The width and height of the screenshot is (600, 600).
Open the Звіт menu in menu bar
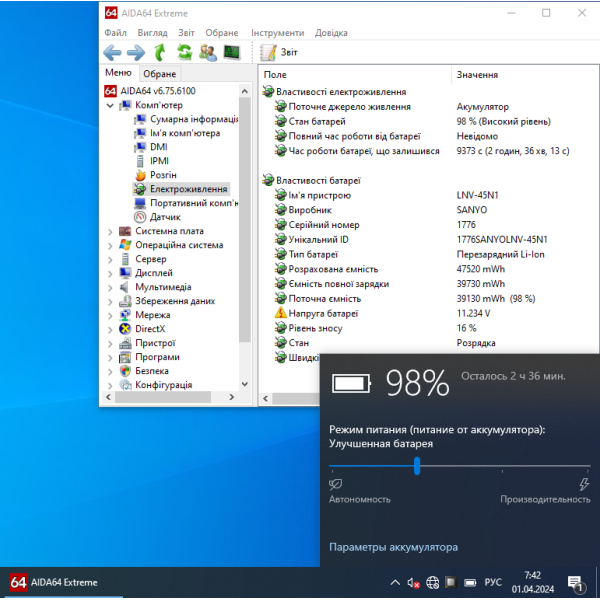pyautogui.click(x=186, y=33)
